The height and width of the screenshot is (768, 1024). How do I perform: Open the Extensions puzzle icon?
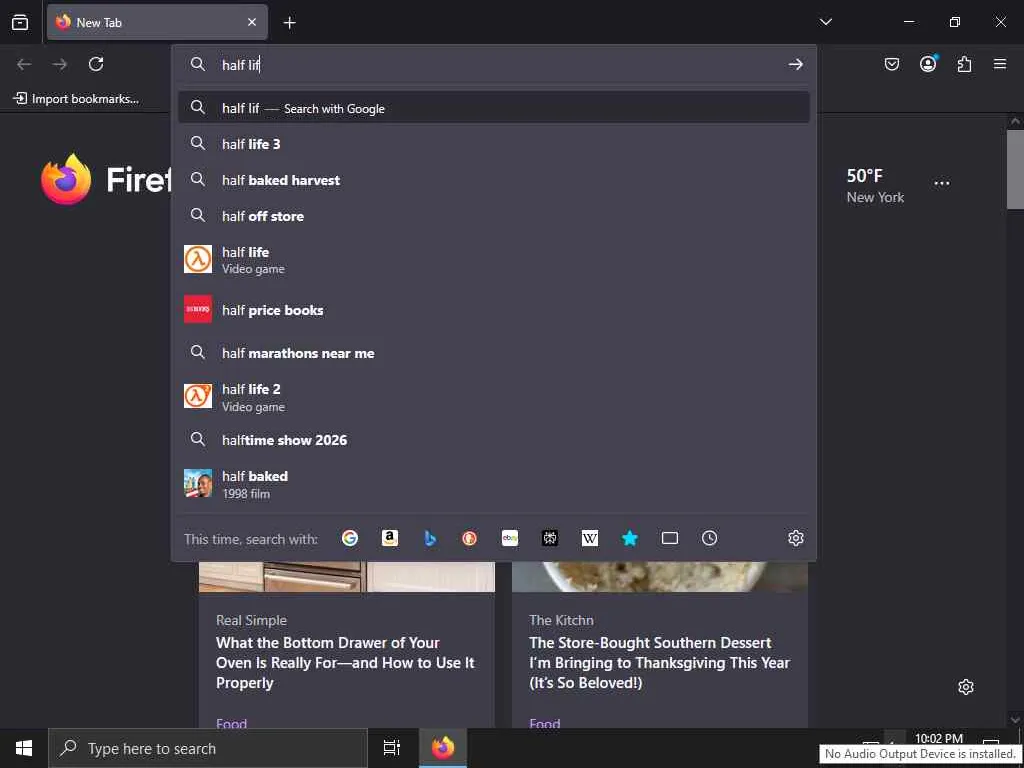pos(964,64)
